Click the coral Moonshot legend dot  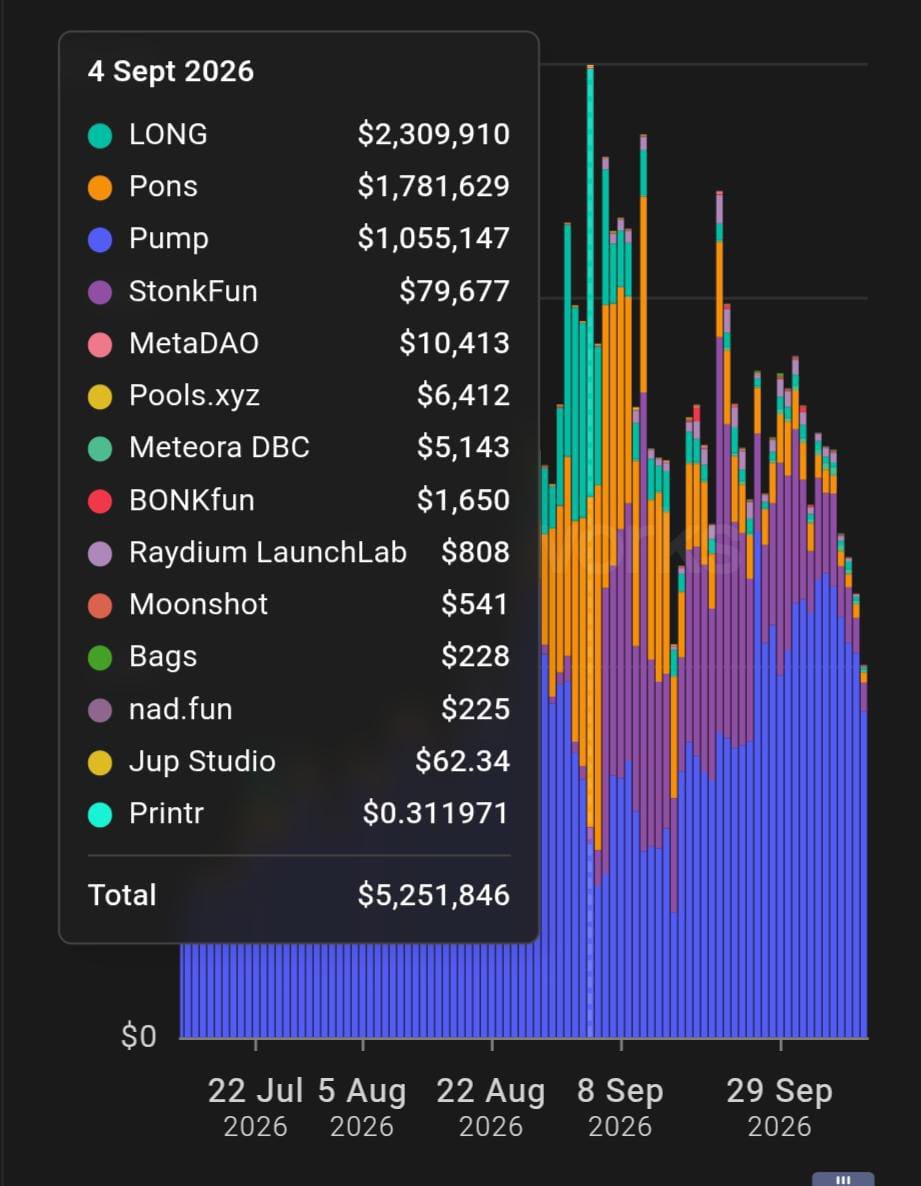click(100, 605)
